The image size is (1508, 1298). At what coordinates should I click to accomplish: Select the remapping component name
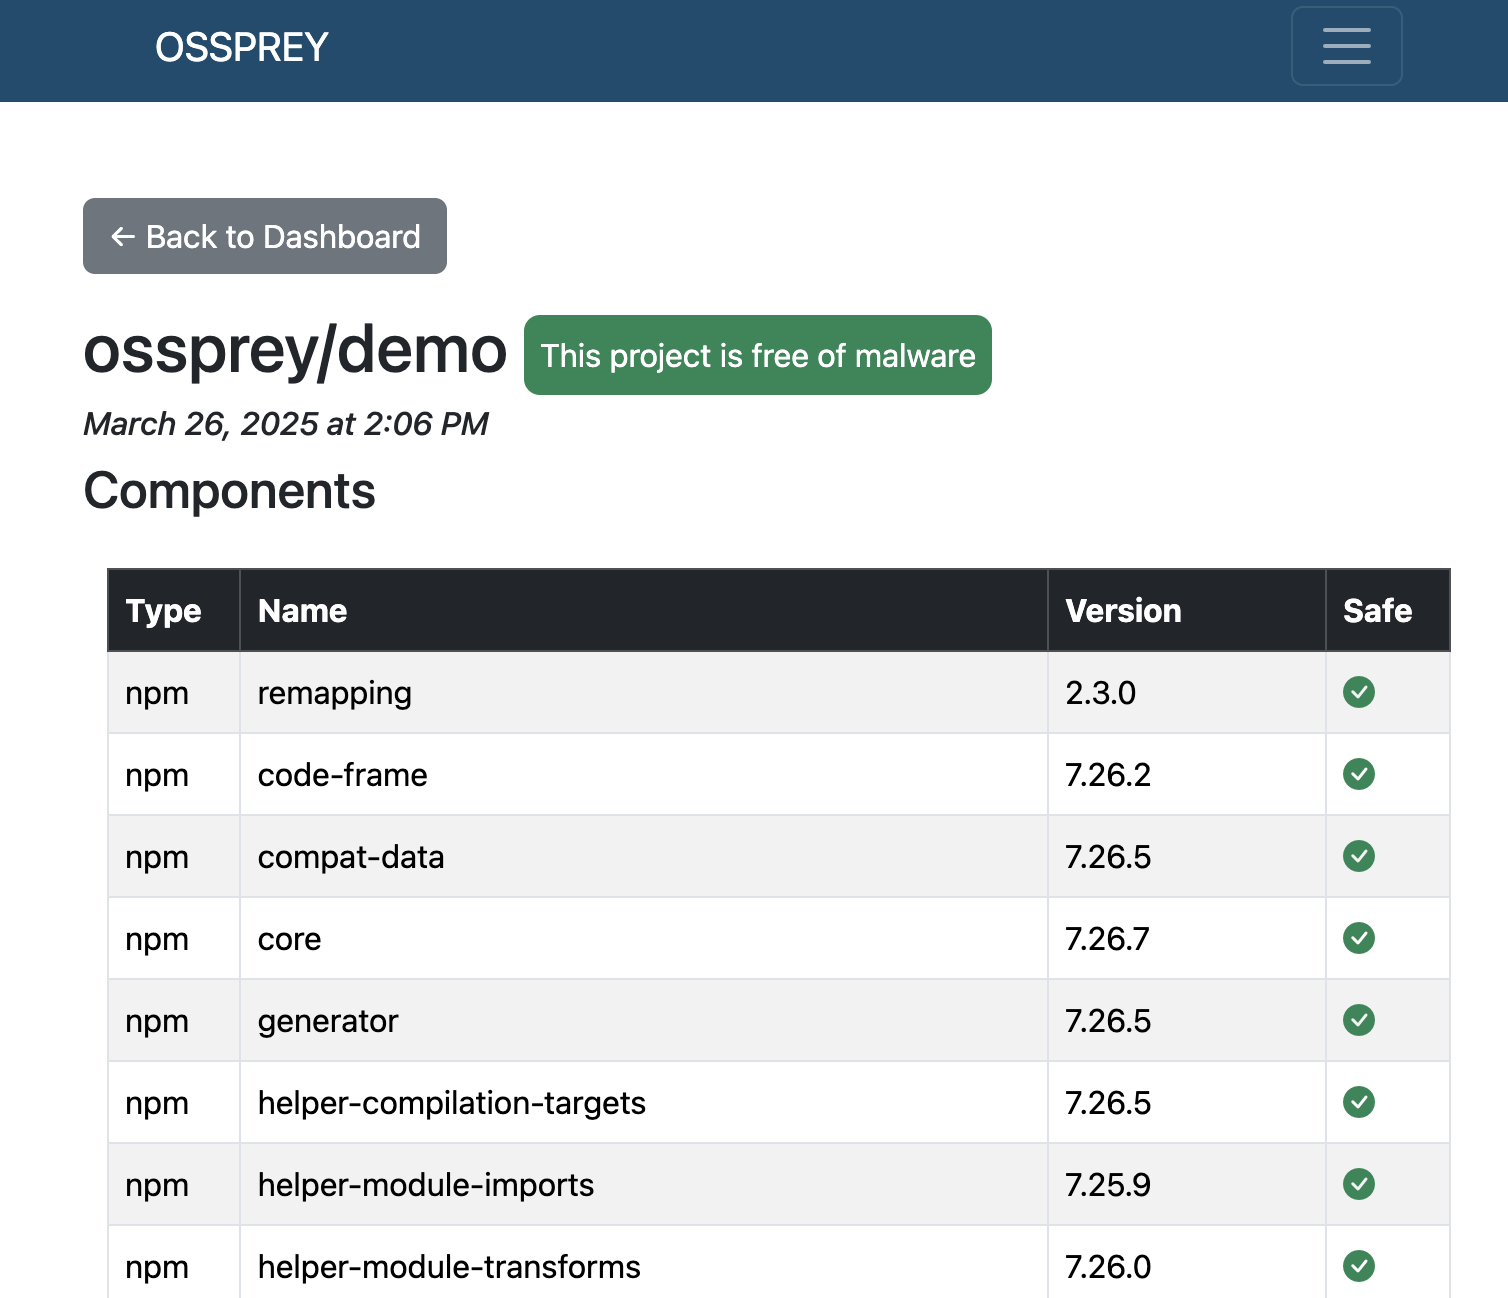(334, 693)
